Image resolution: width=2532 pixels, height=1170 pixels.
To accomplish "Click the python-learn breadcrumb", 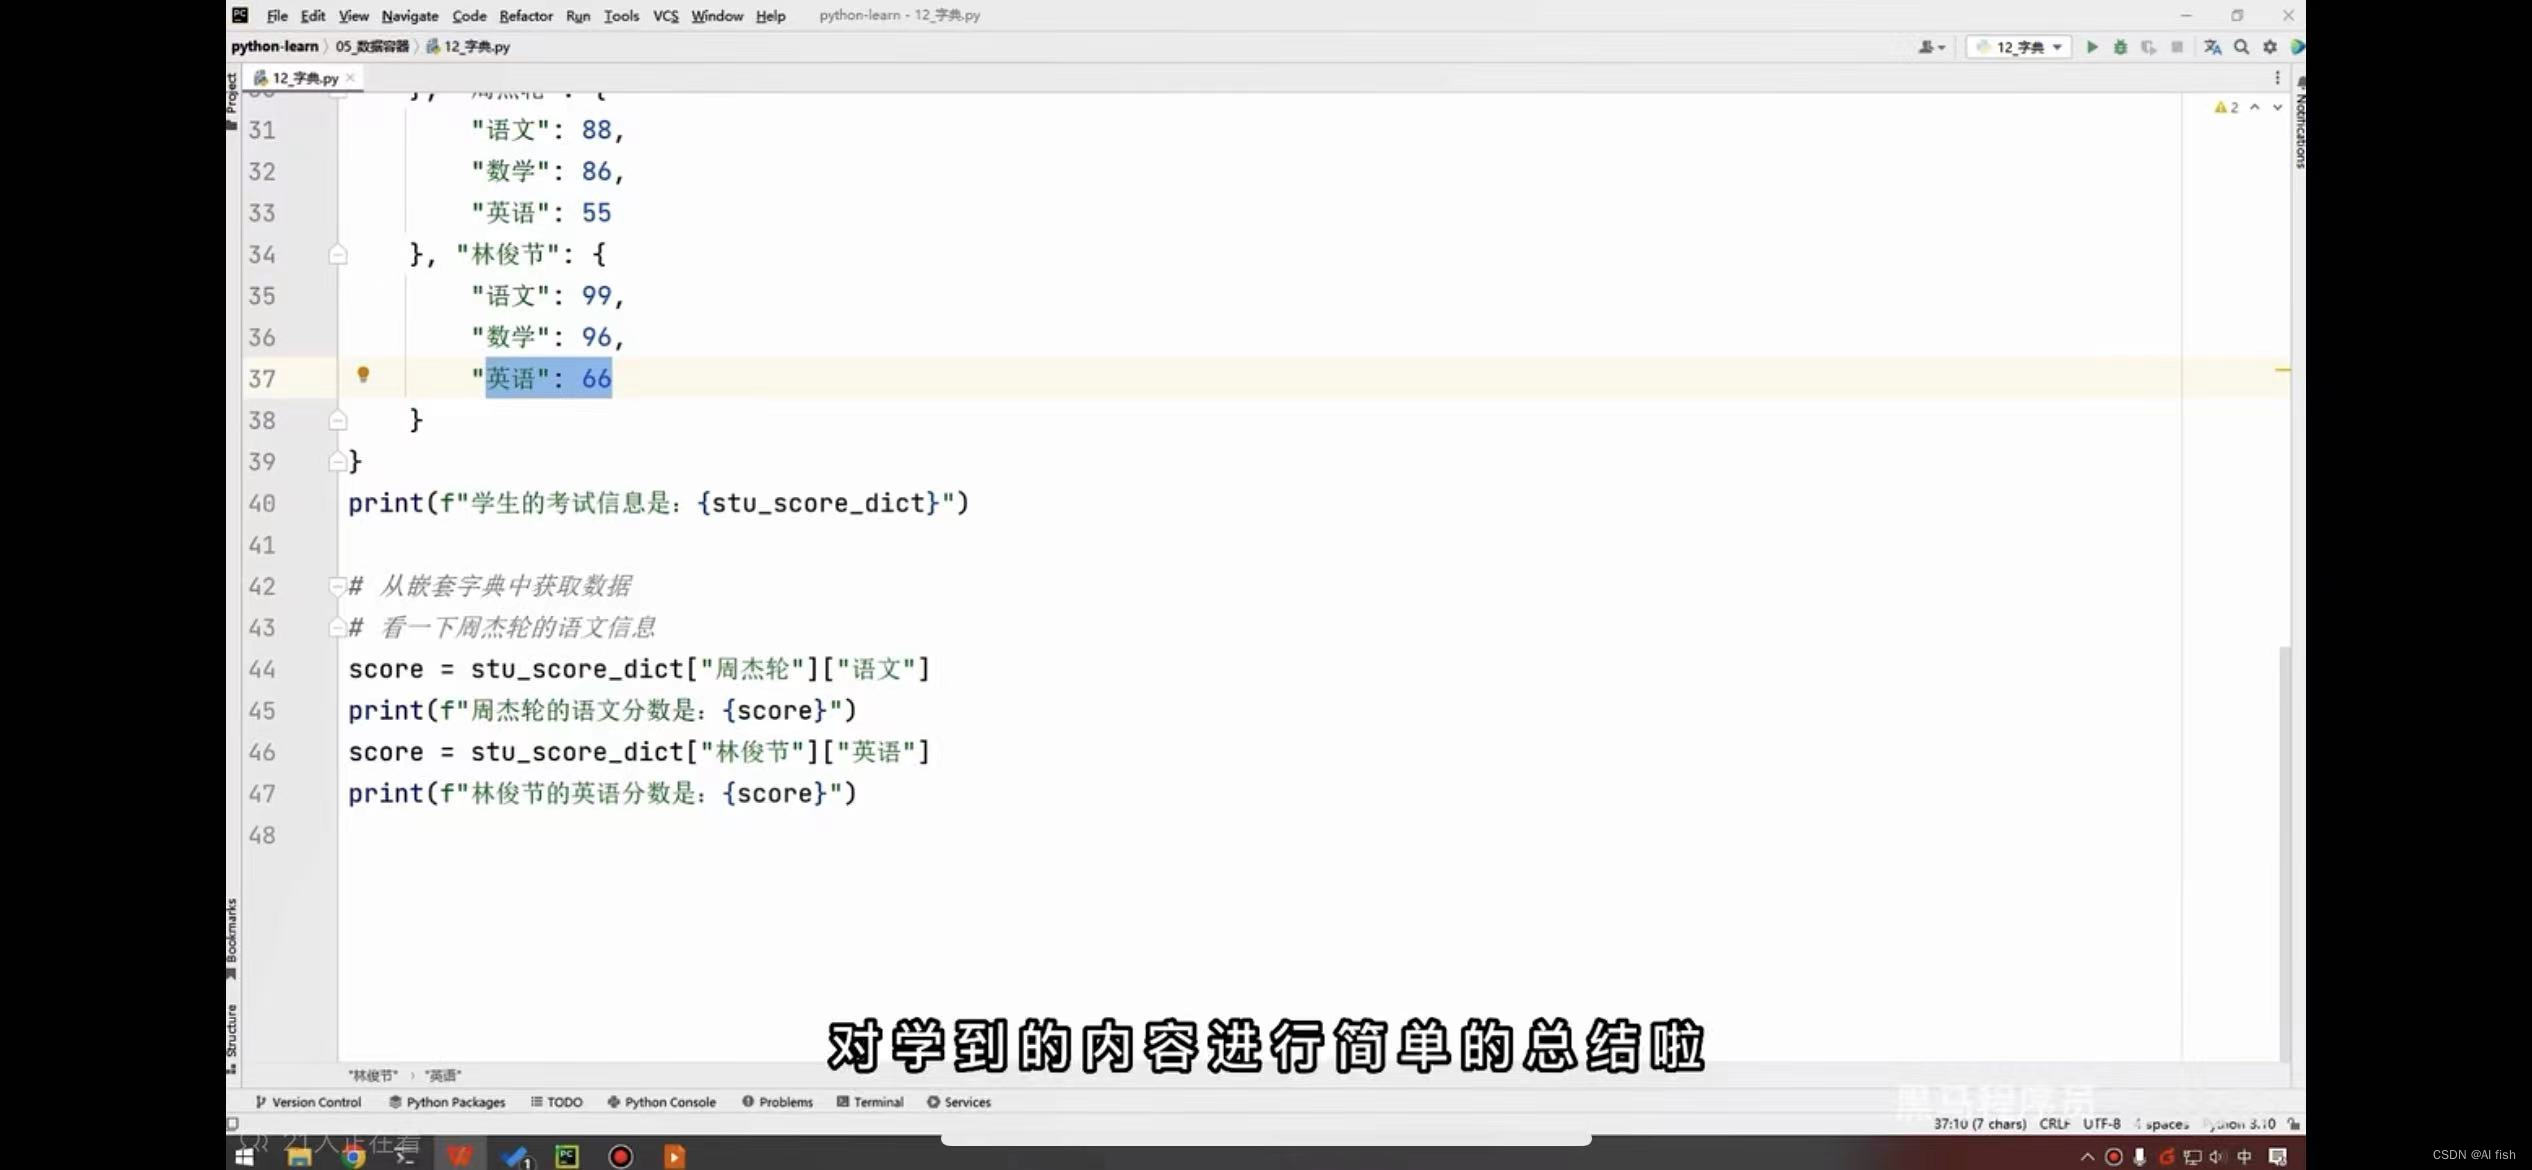I will (274, 47).
